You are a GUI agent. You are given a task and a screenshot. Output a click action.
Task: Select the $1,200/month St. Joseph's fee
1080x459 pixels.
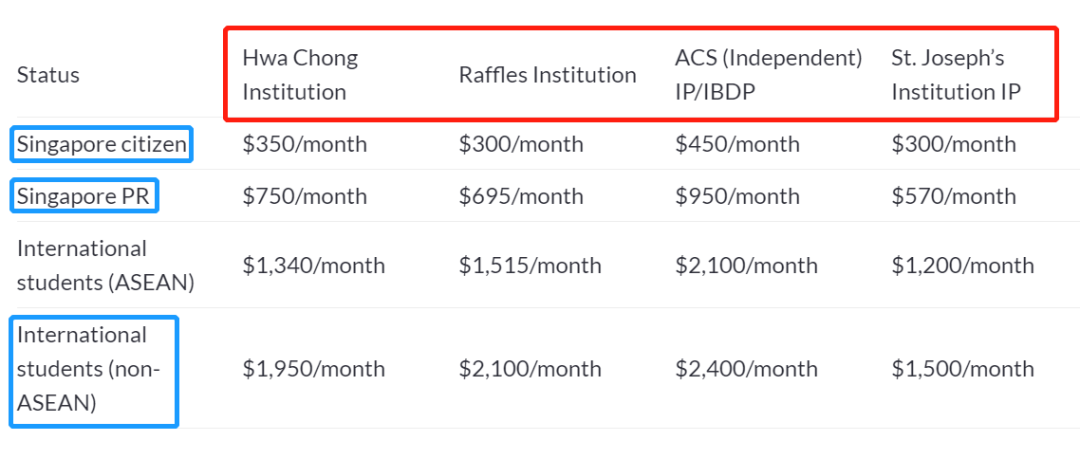(962, 265)
